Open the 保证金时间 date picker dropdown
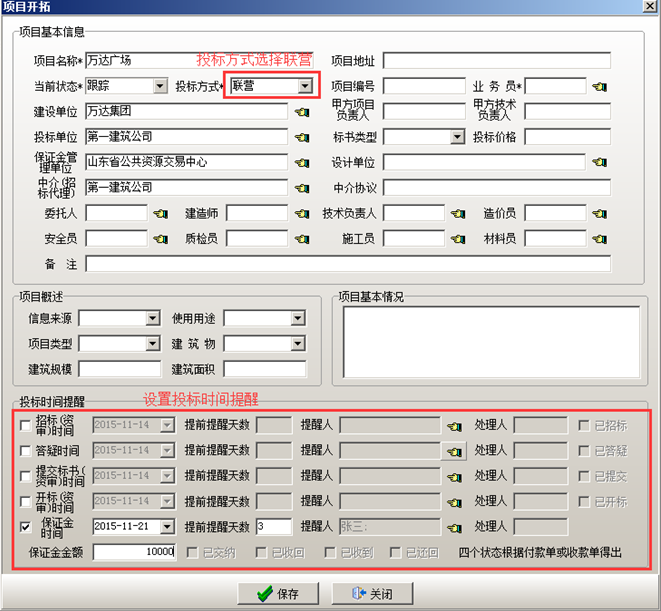Image resolution: width=661 pixels, height=611 pixels. click(171, 526)
